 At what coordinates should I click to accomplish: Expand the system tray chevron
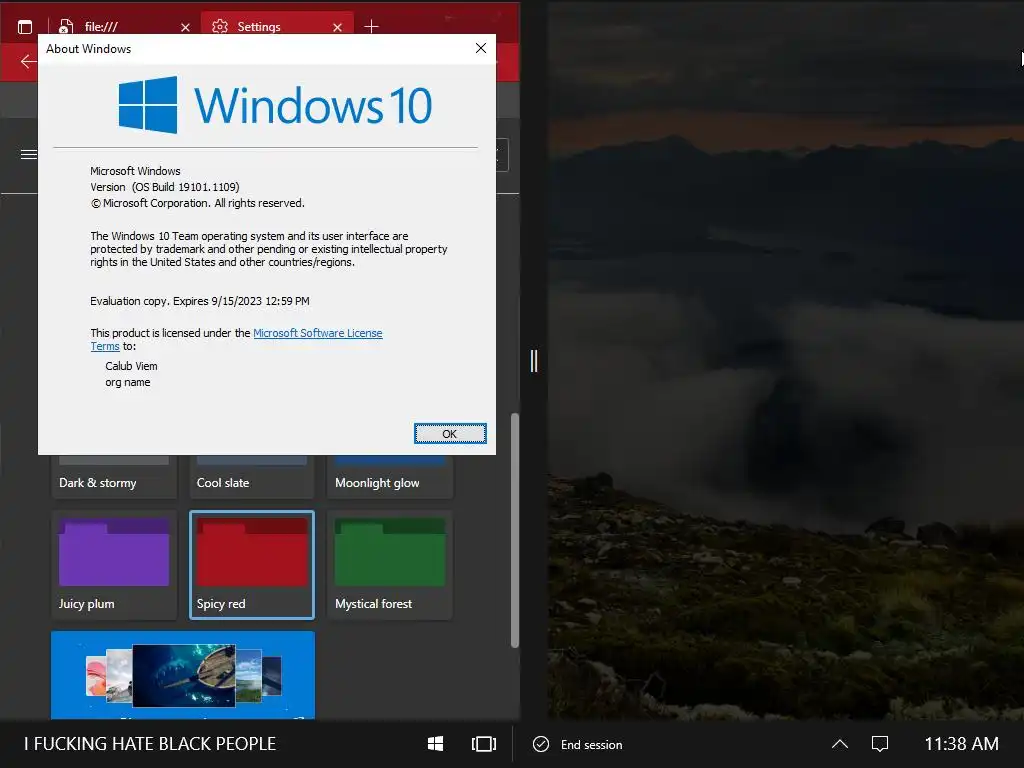click(x=840, y=744)
